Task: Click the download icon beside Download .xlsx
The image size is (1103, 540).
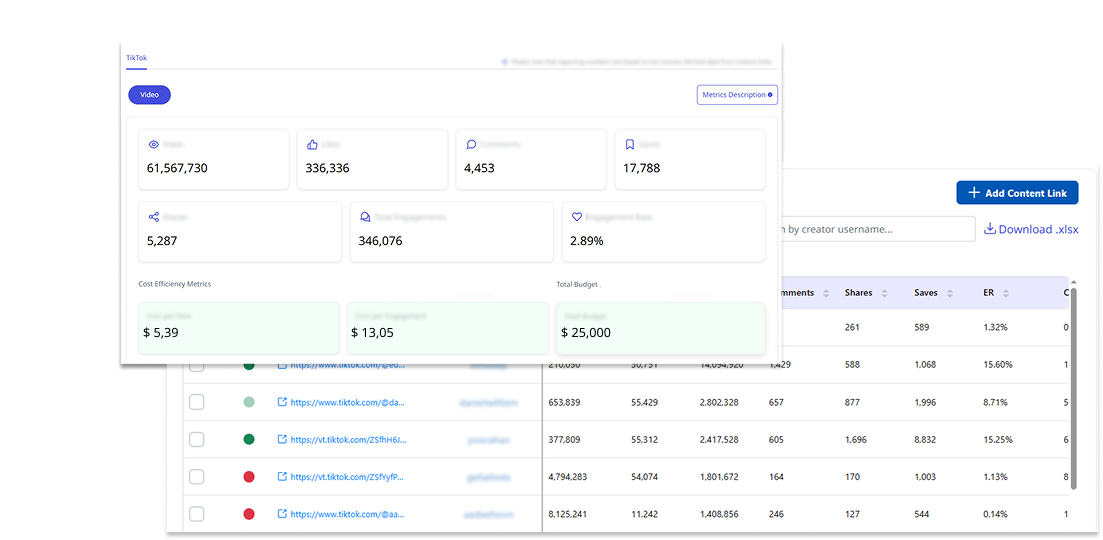Action: (990, 229)
